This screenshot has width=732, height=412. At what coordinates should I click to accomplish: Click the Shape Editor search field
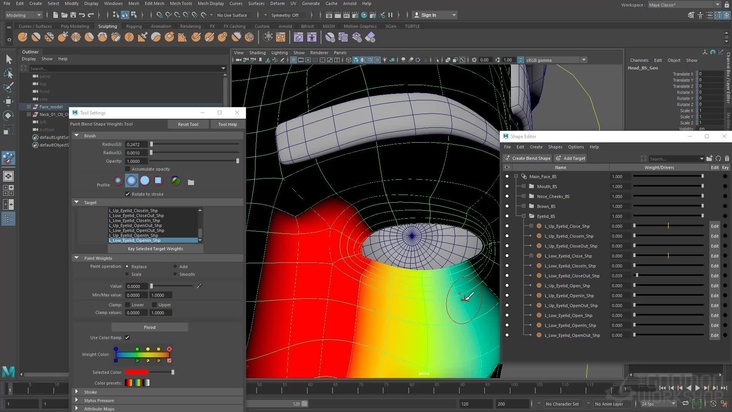(x=675, y=159)
